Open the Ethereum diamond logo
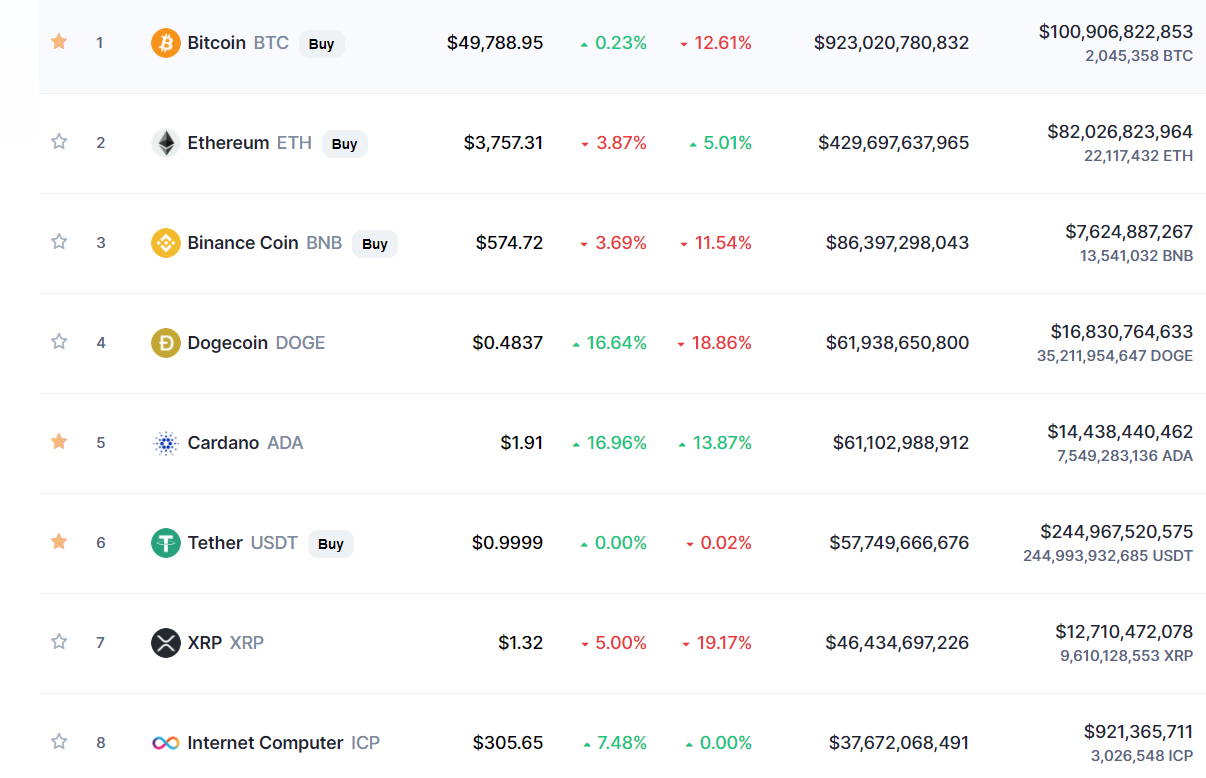The image size is (1206, 778). (x=165, y=143)
